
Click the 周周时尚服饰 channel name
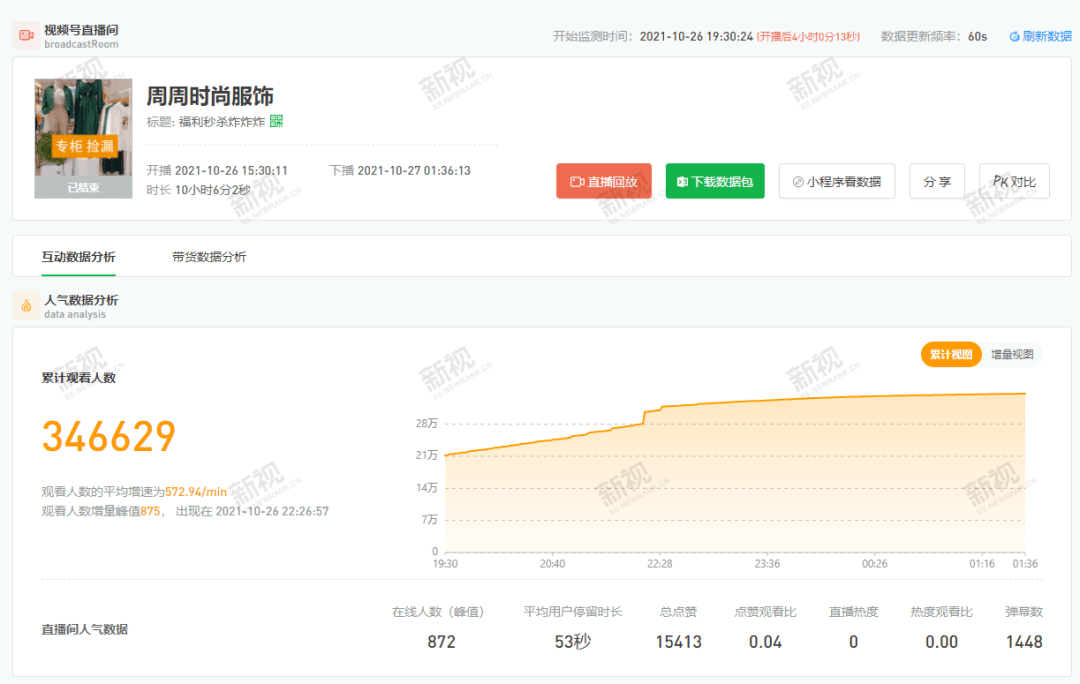point(210,96)
